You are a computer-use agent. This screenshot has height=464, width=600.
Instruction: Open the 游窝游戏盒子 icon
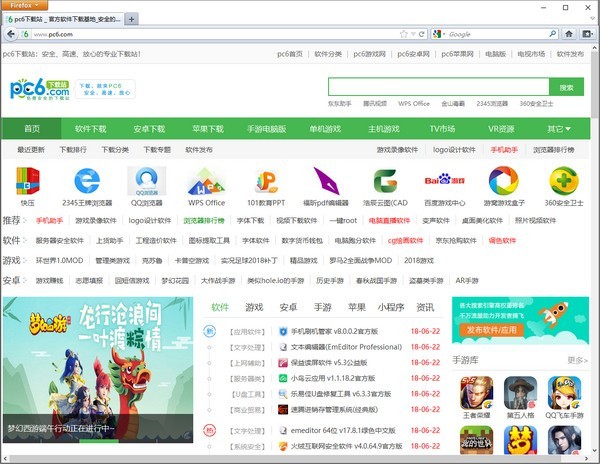(x=504, y=181)
